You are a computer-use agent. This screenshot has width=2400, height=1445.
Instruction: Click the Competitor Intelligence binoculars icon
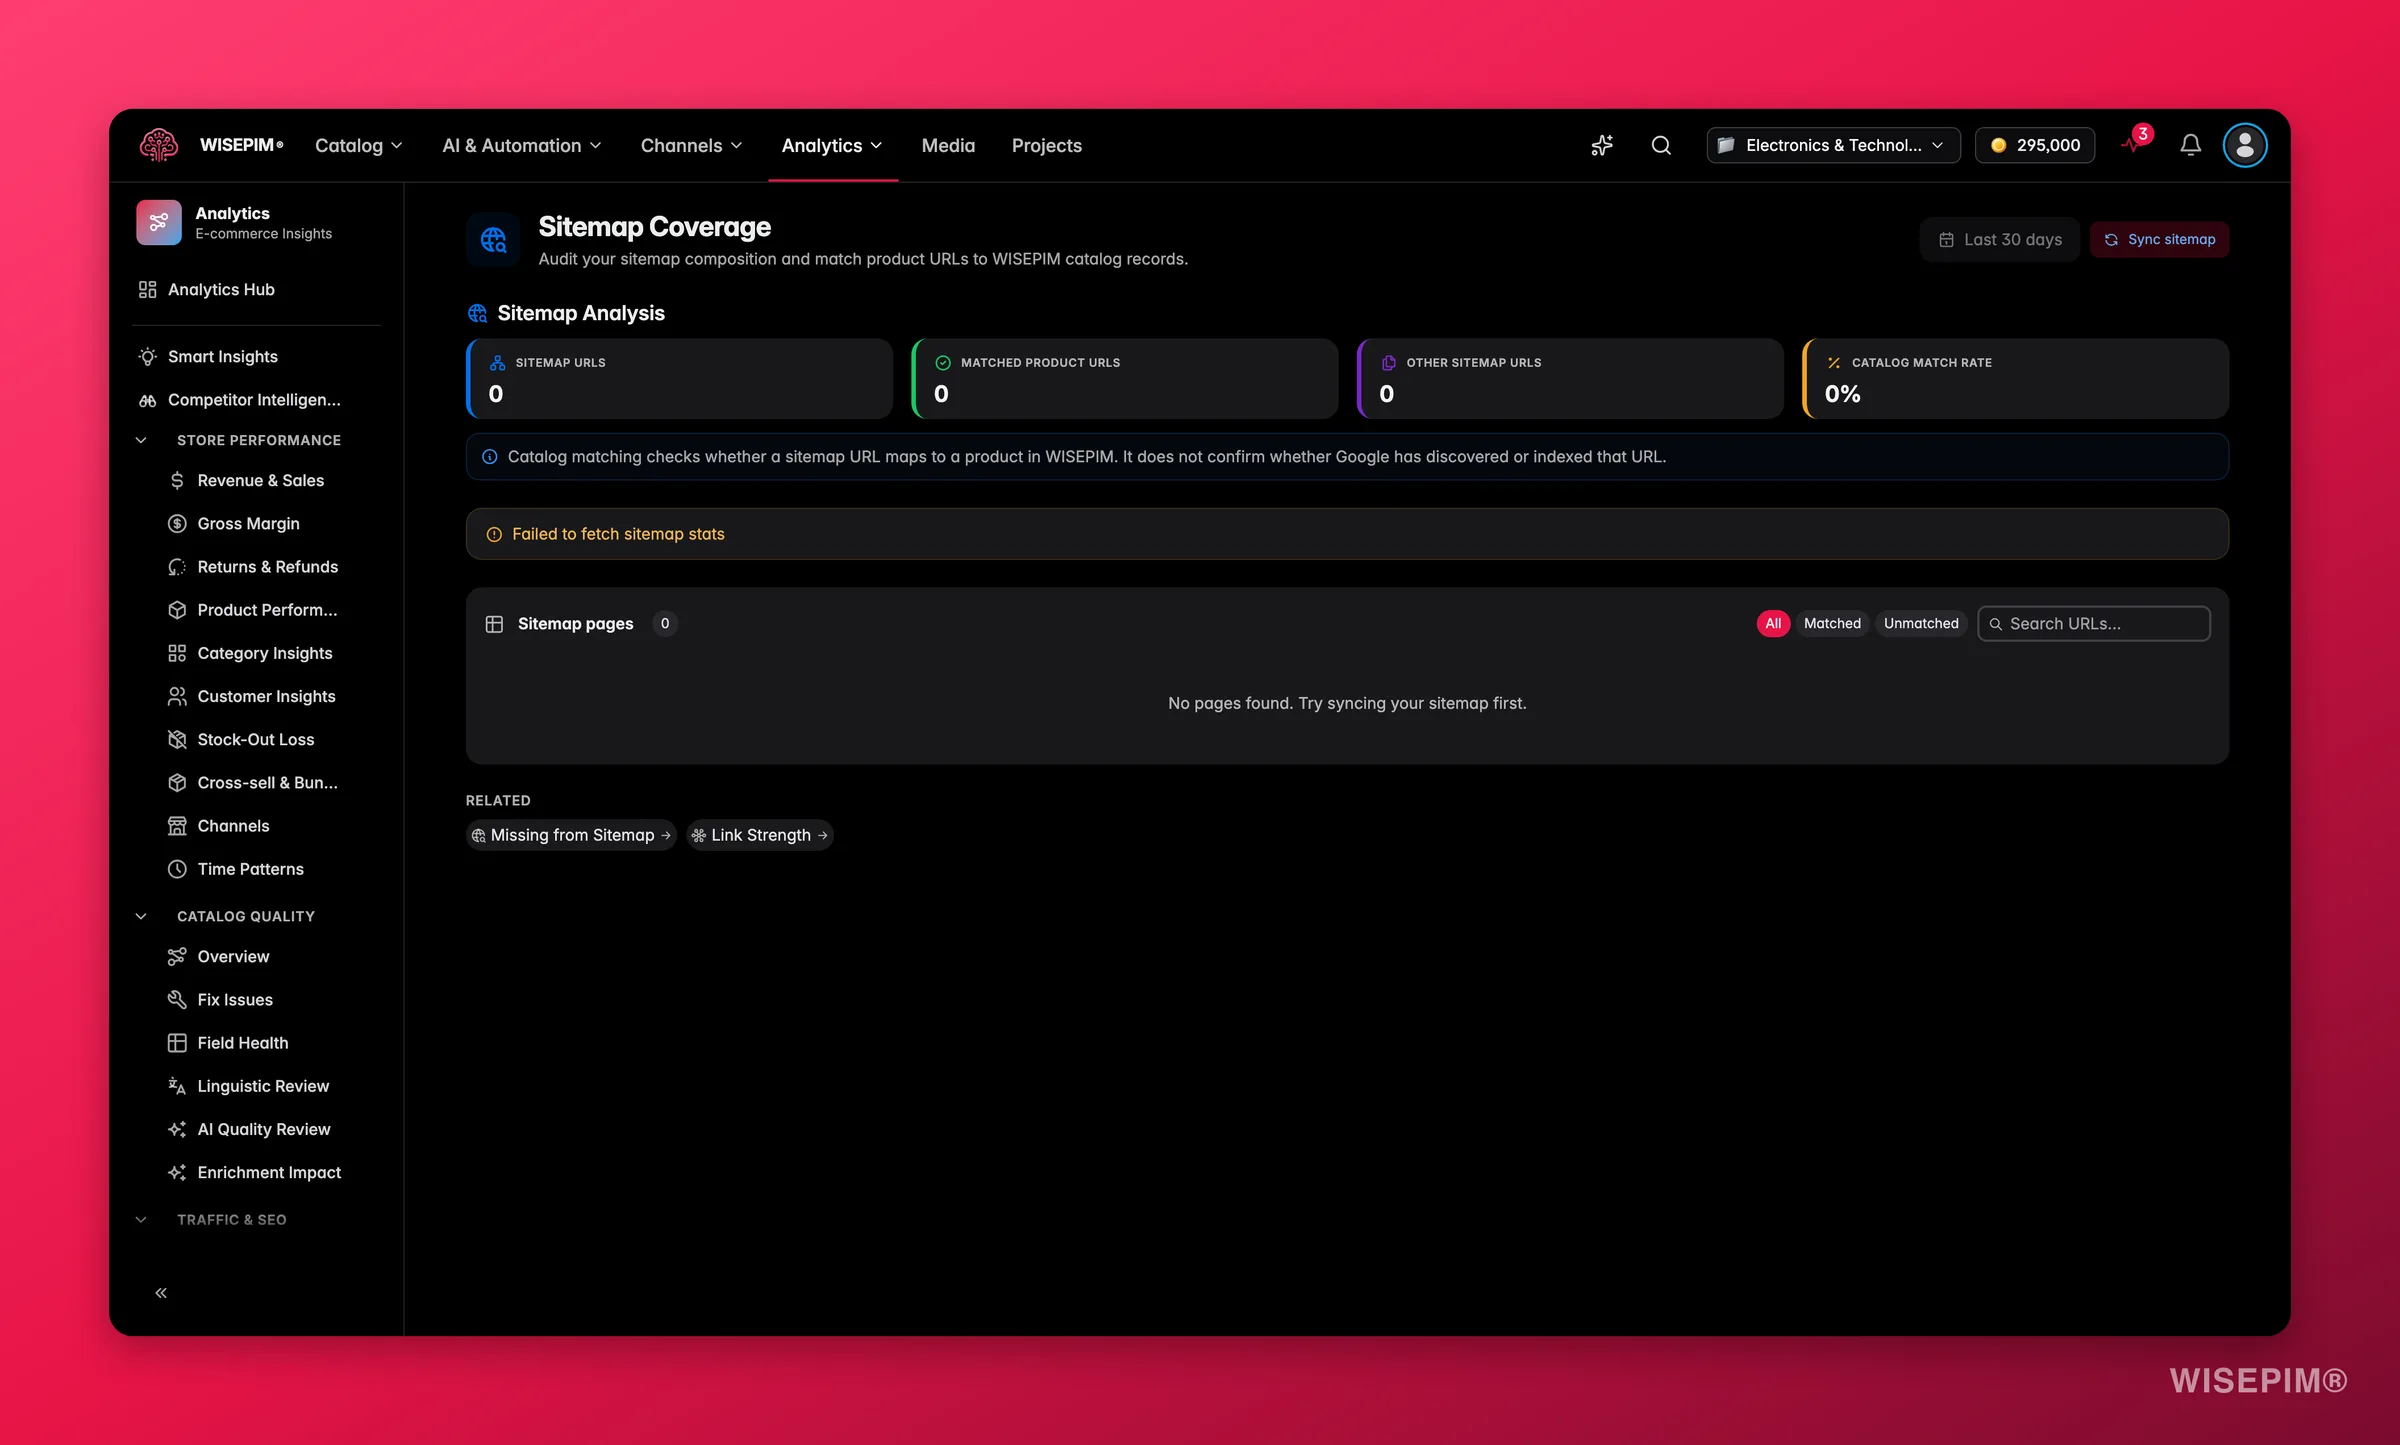click(x=148, y=400)
